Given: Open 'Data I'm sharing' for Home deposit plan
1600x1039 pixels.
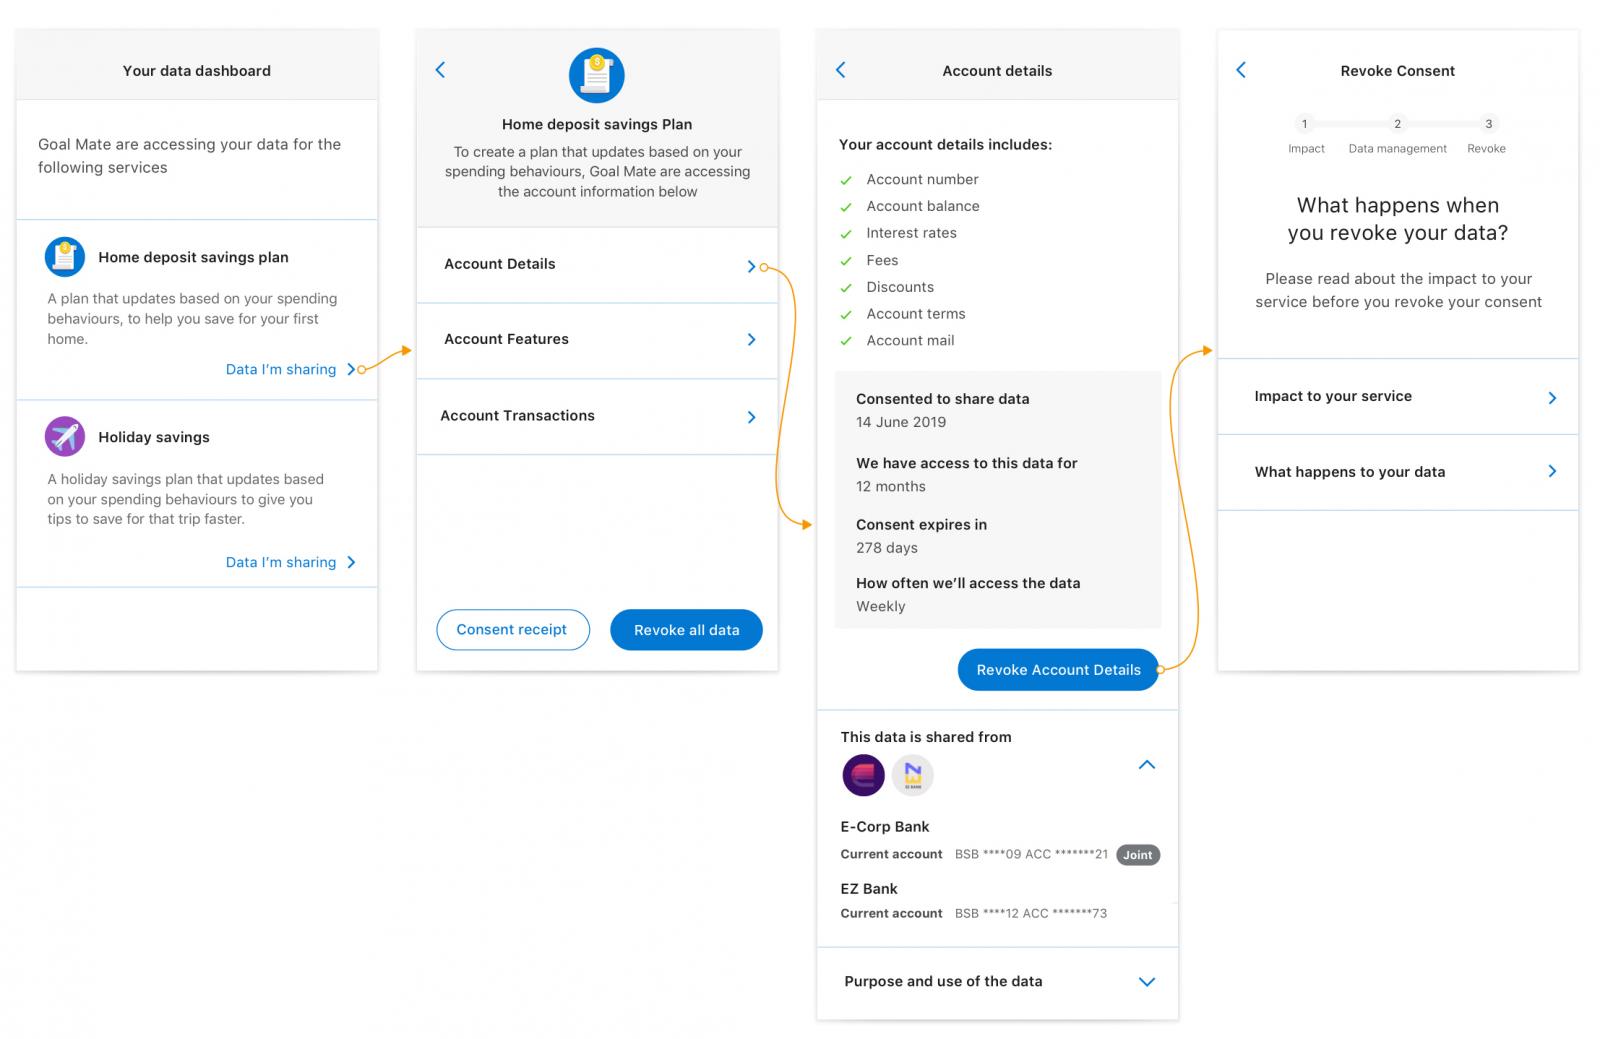Looking at the screenshot, I should pyautogui.click(x=289, y=369).
